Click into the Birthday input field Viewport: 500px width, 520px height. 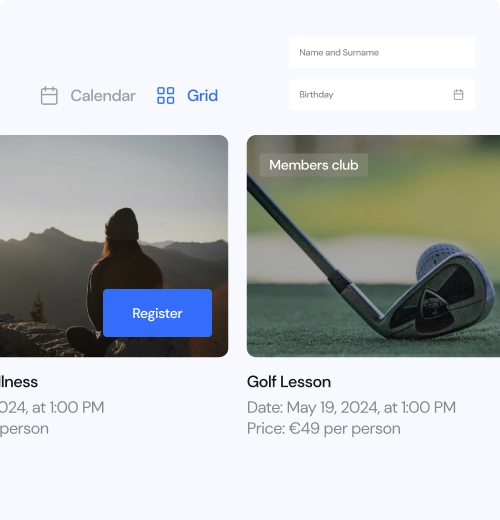pyautogui.click(x=382, y=95)
